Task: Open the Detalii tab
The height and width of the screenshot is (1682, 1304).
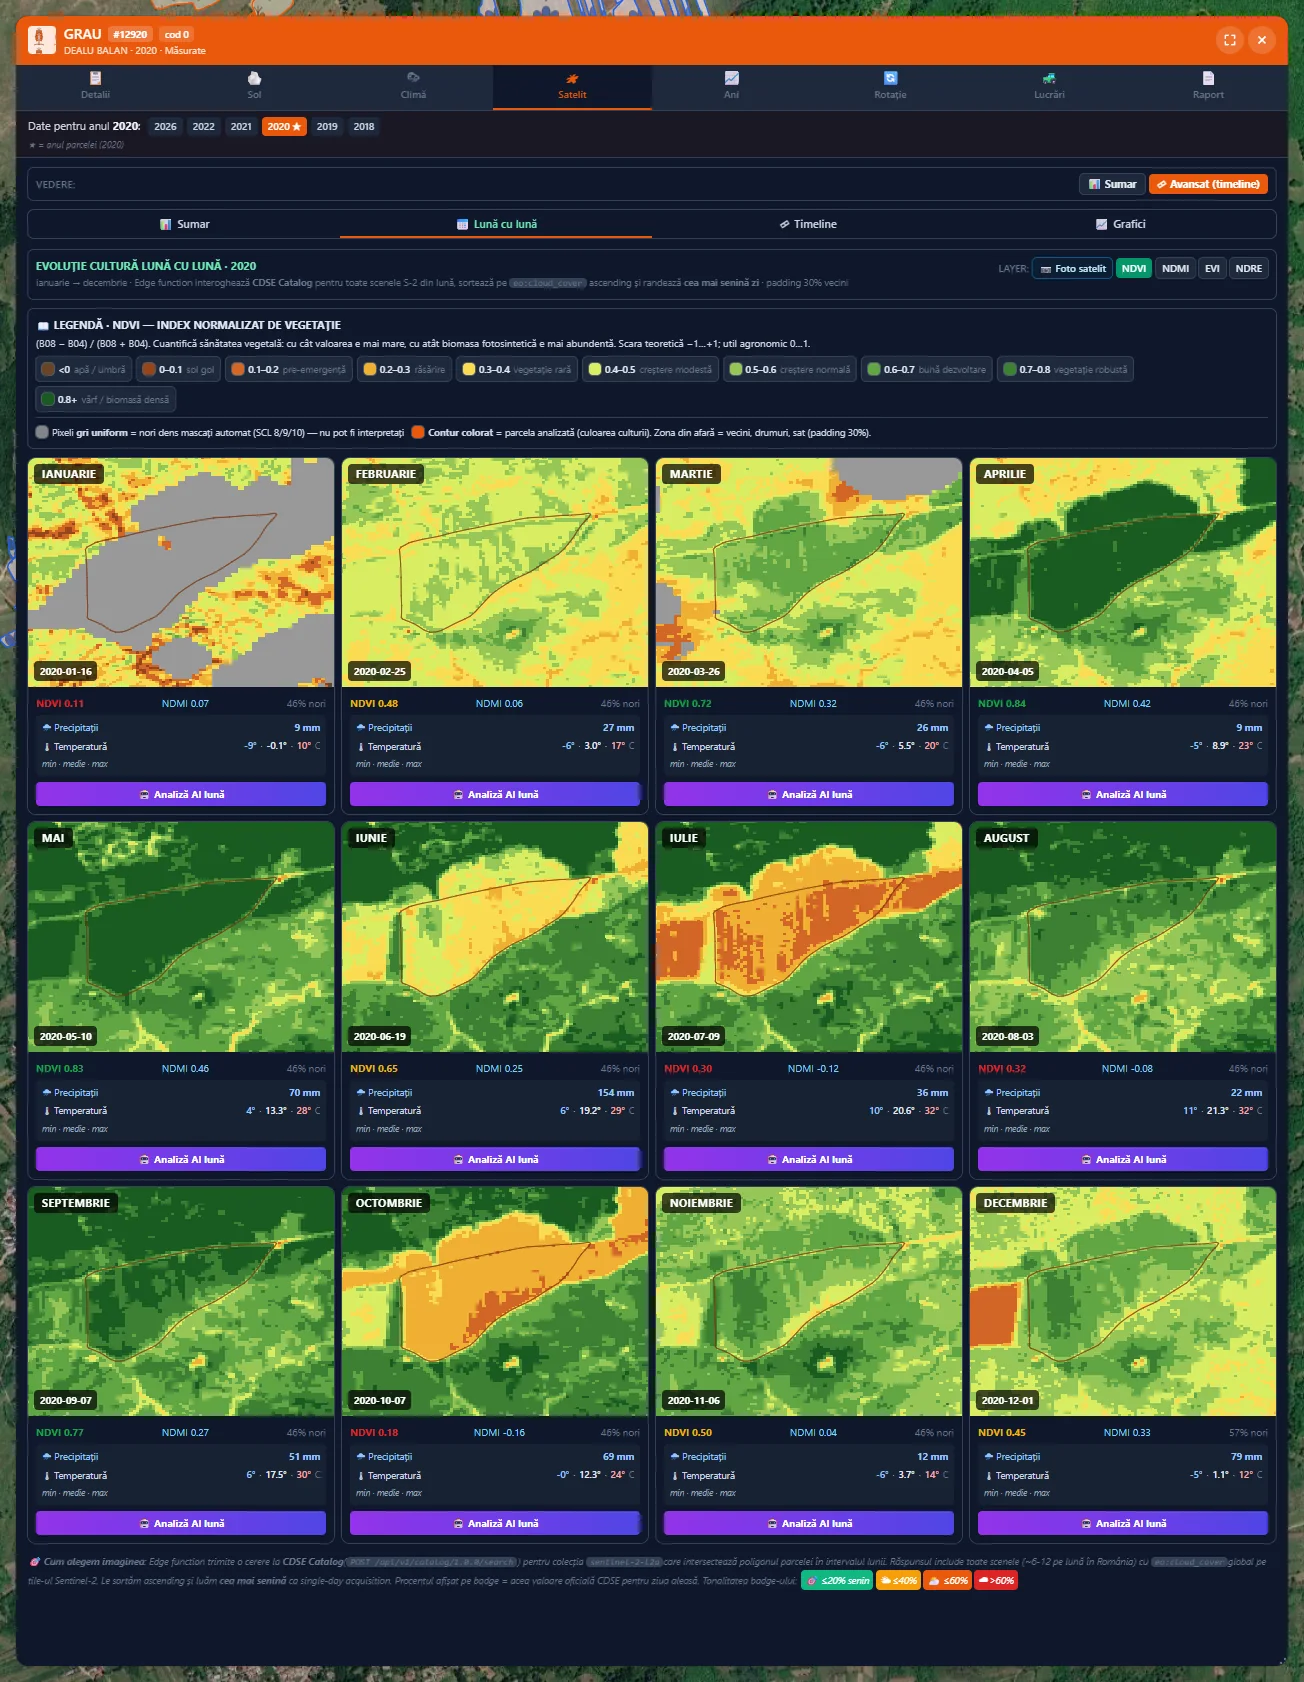Action: pyautogui.click(x=95, y=87)
